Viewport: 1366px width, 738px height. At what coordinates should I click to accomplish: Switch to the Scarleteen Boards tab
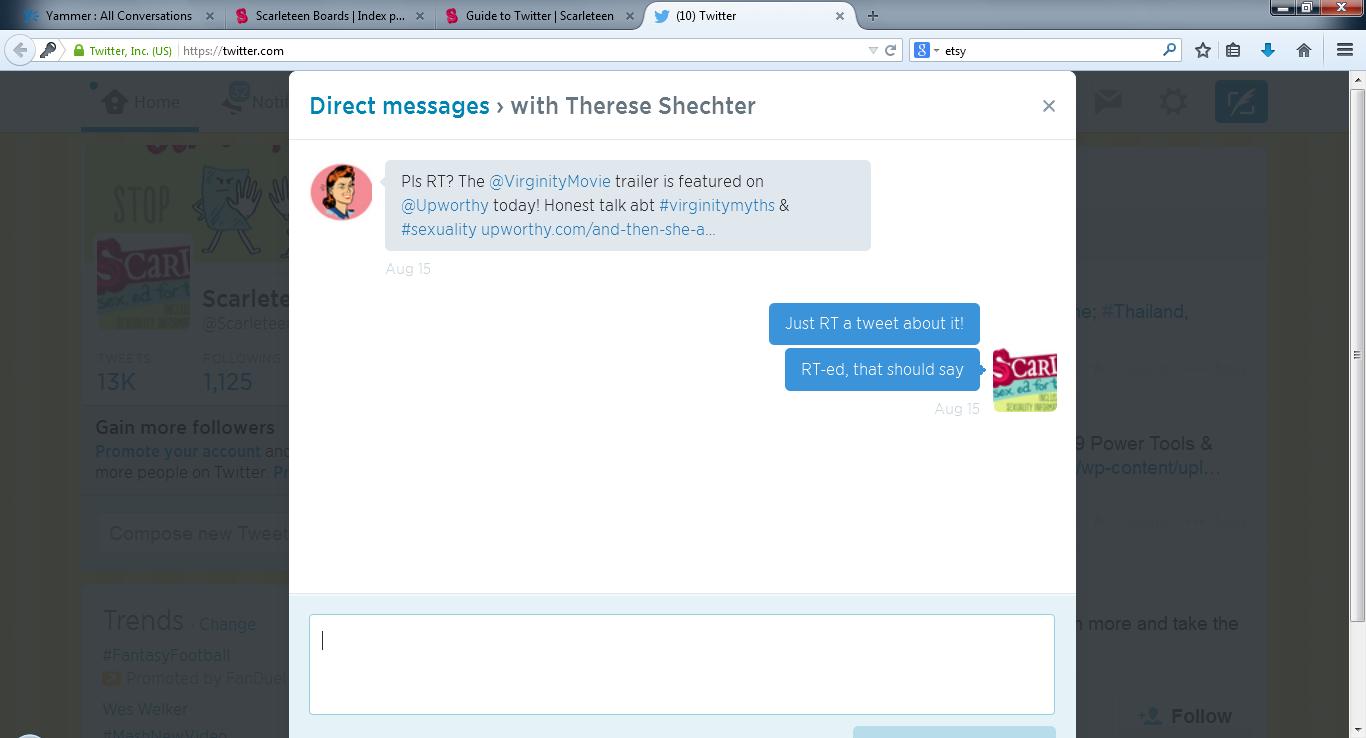coord(330,16)
